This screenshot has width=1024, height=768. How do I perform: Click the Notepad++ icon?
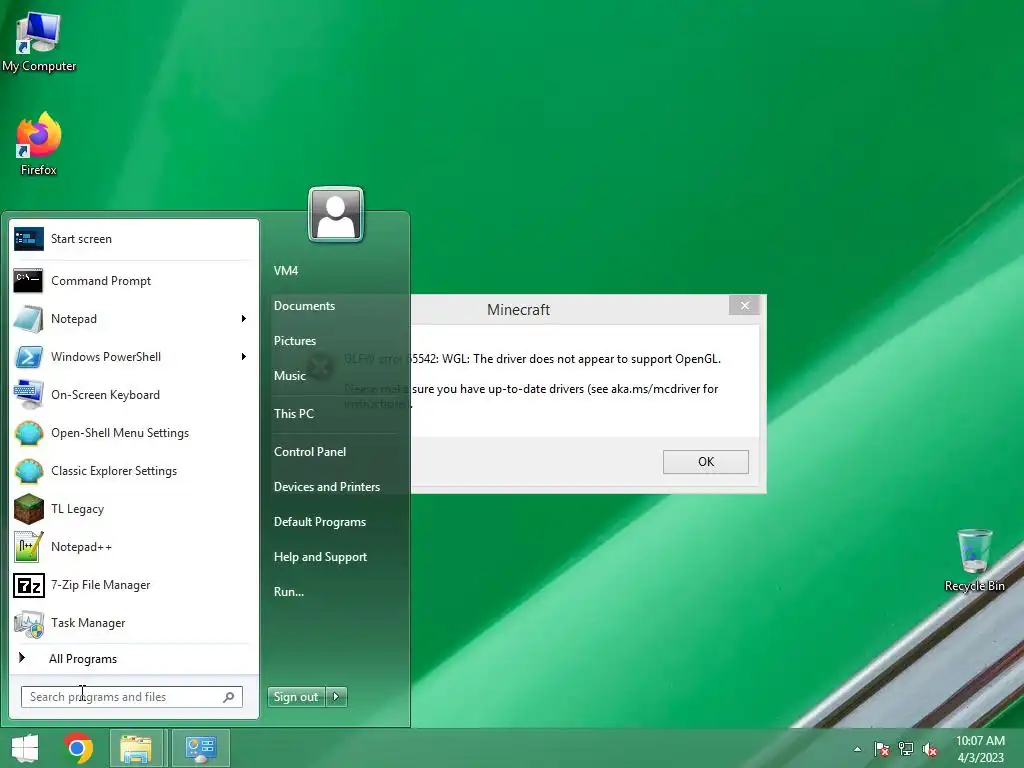coord(28,547)
